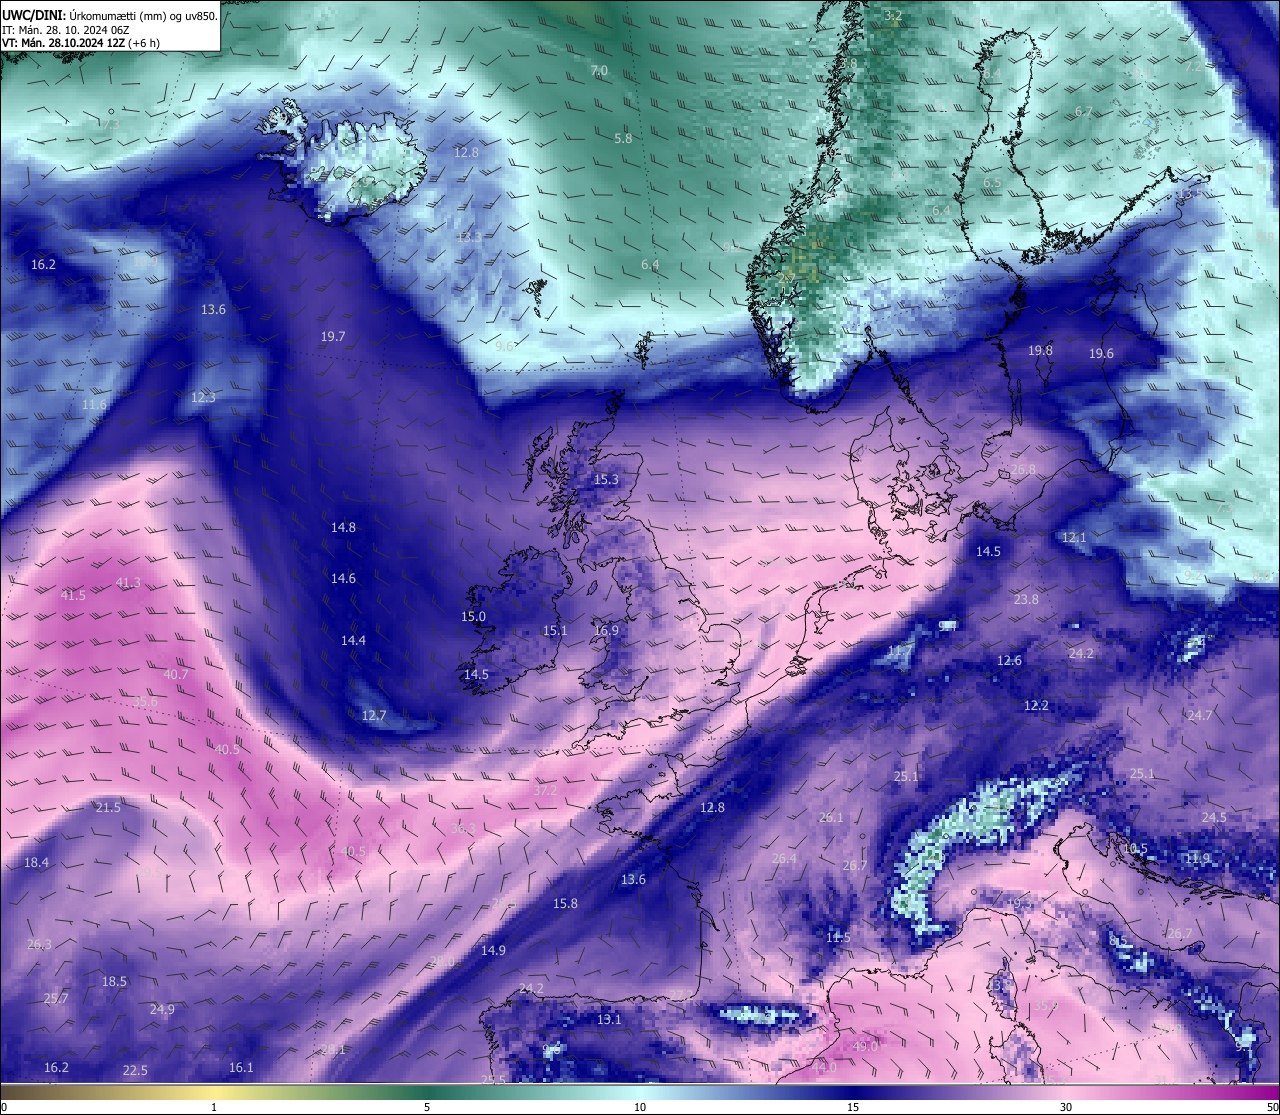This screenshot has width=1280, height=1115.
Task: Click the 'VT: Mán. 28.10.2024 12Z (+6 h)' line
Action: pos(81,43)
